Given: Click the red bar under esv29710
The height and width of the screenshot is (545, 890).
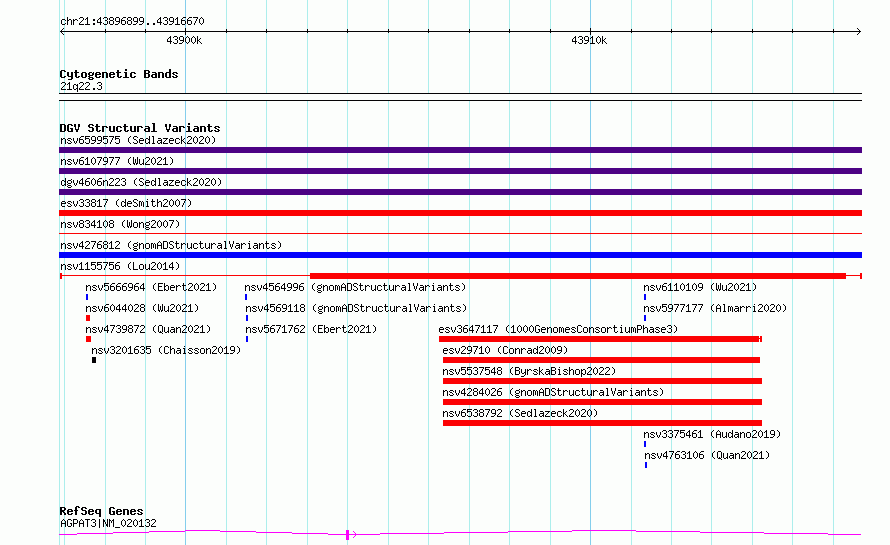Looking at the screenshot, I should coord(601,360).
